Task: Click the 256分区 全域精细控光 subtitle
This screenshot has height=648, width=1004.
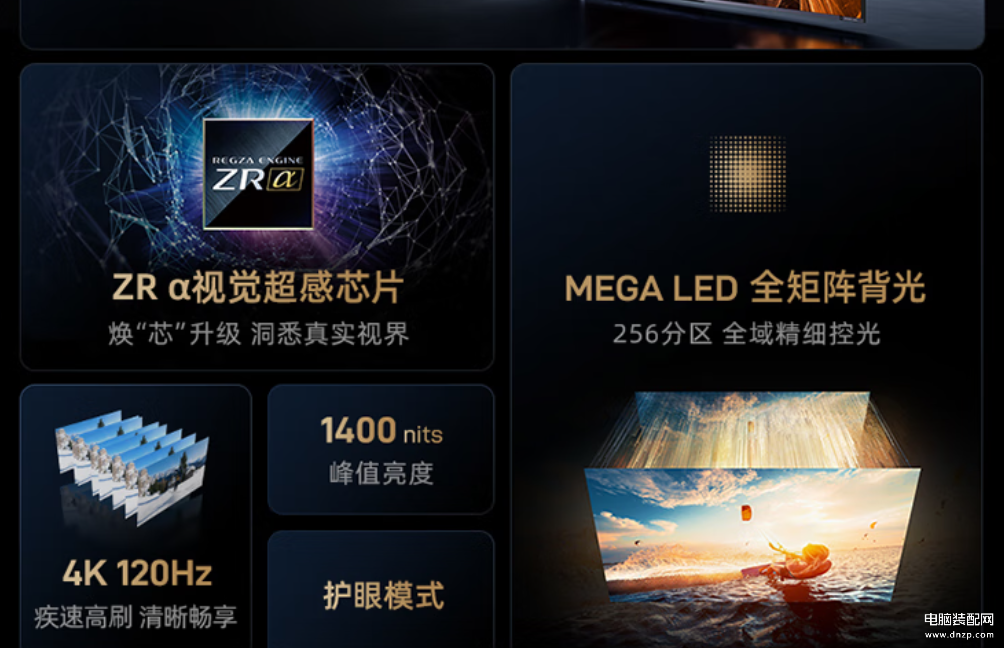Action: [747, 334]
